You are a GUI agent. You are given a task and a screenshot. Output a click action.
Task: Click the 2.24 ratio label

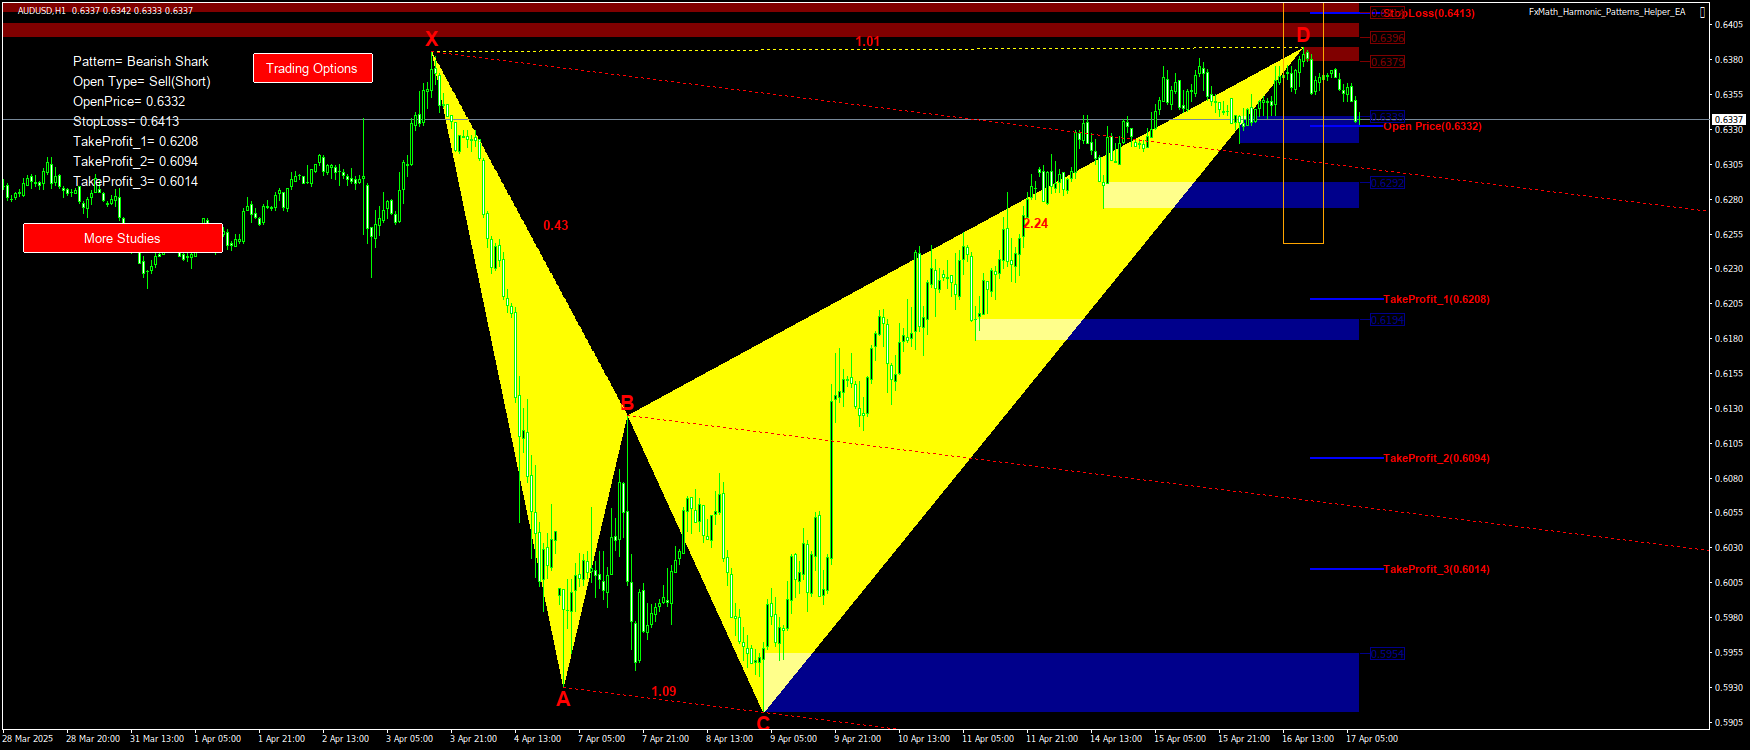1036,223
